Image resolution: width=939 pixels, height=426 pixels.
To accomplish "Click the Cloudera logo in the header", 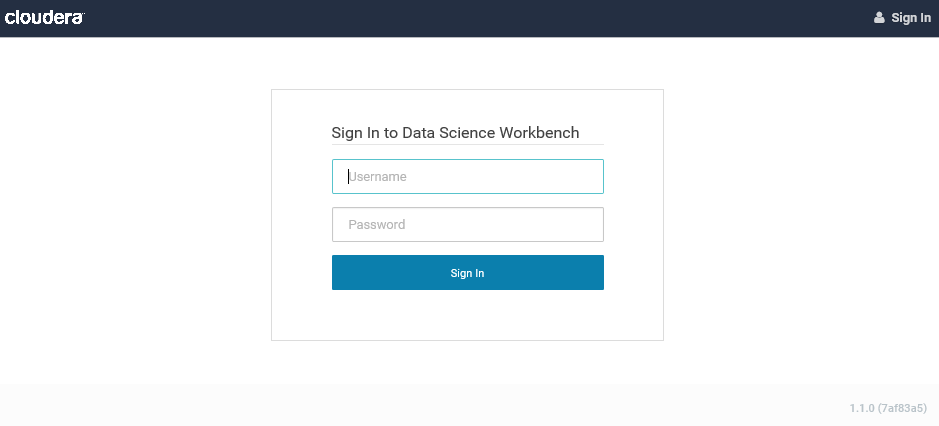I will click(44, 17).
